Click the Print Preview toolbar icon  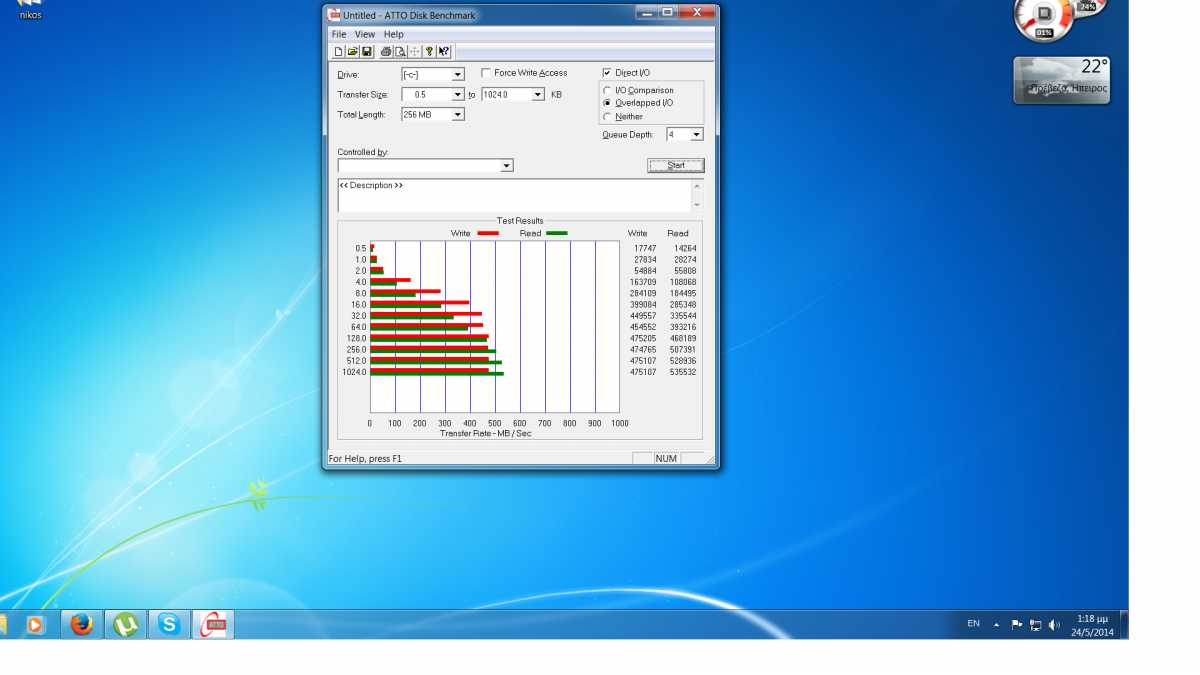pyautogui.click(x=400, y=51)
